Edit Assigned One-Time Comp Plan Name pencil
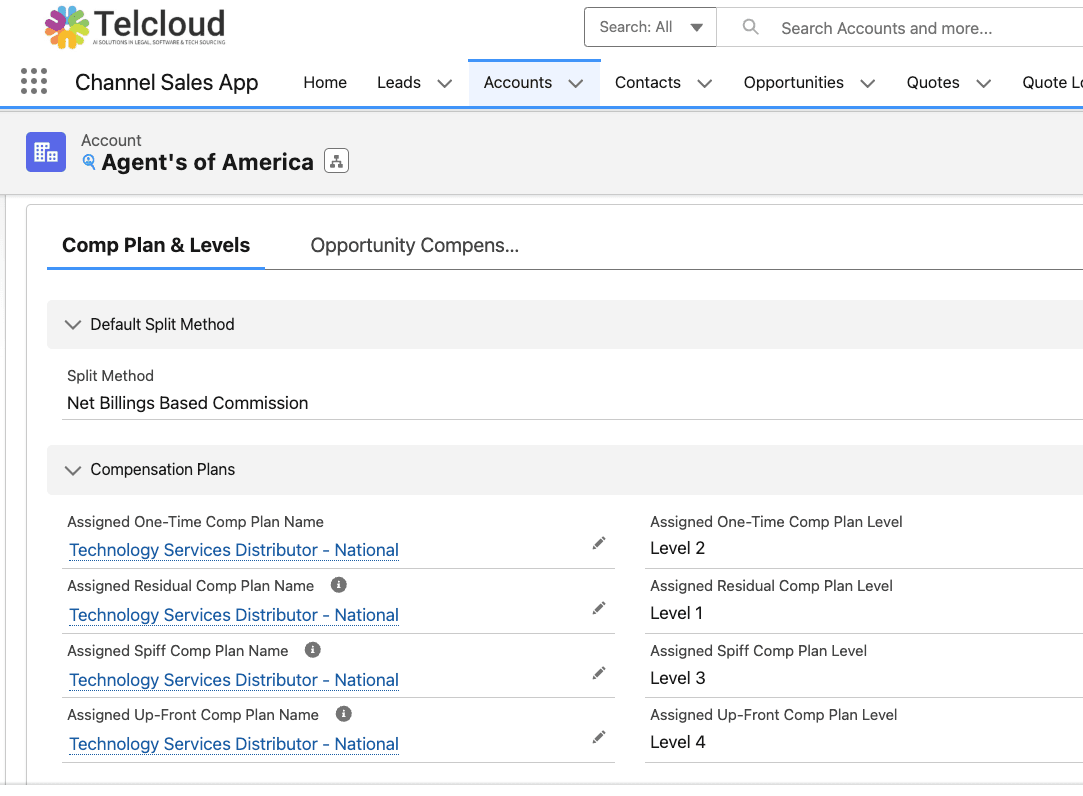 coord(599,543)
